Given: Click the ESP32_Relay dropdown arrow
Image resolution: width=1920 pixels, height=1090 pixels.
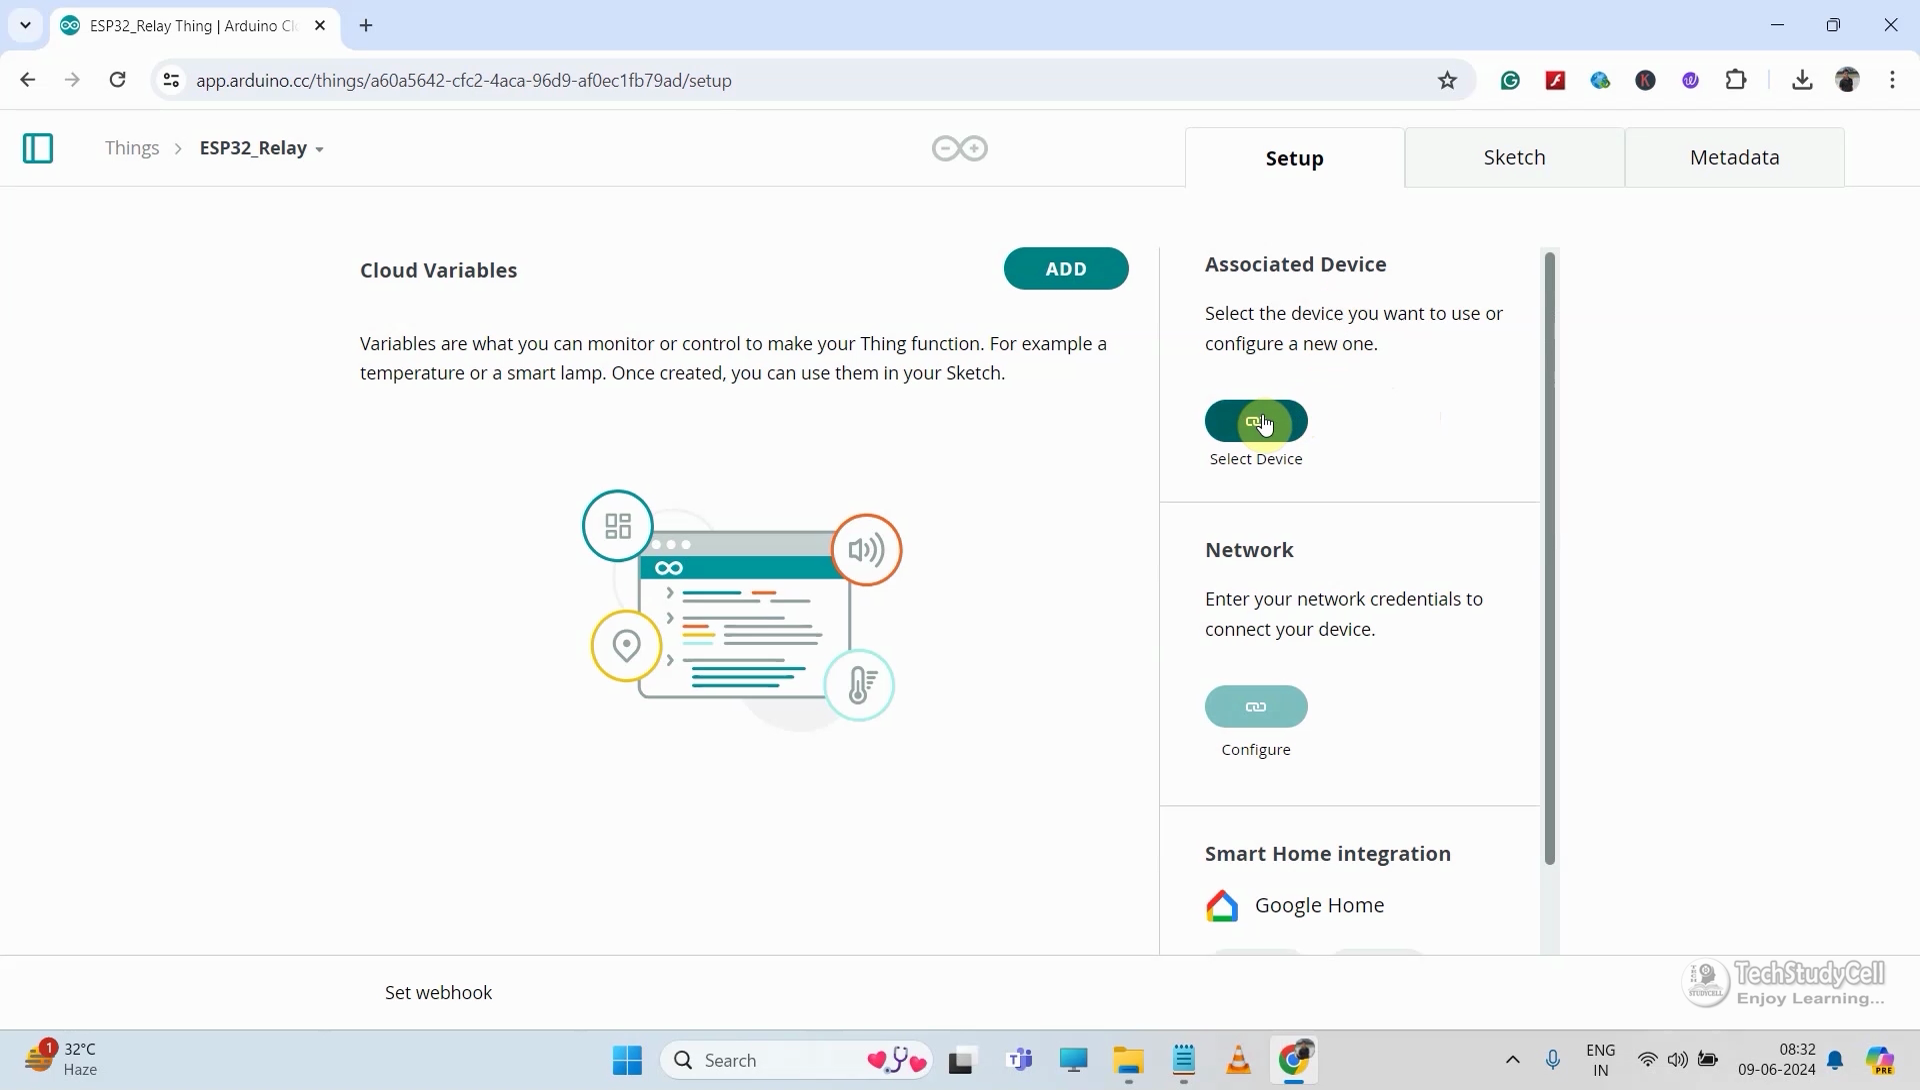Looking at the screenshot, I should click(x=318, y=149).
